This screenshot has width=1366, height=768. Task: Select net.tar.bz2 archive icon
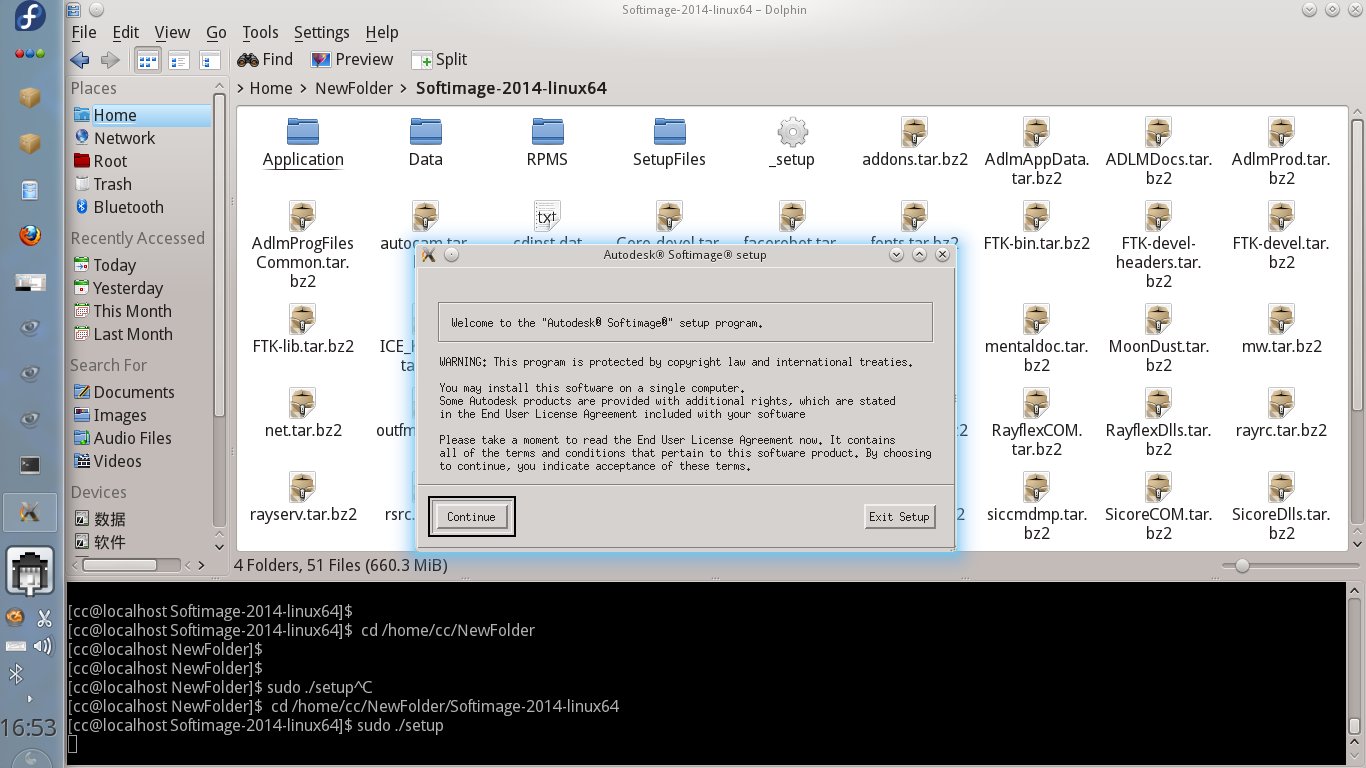pos(303,403)
